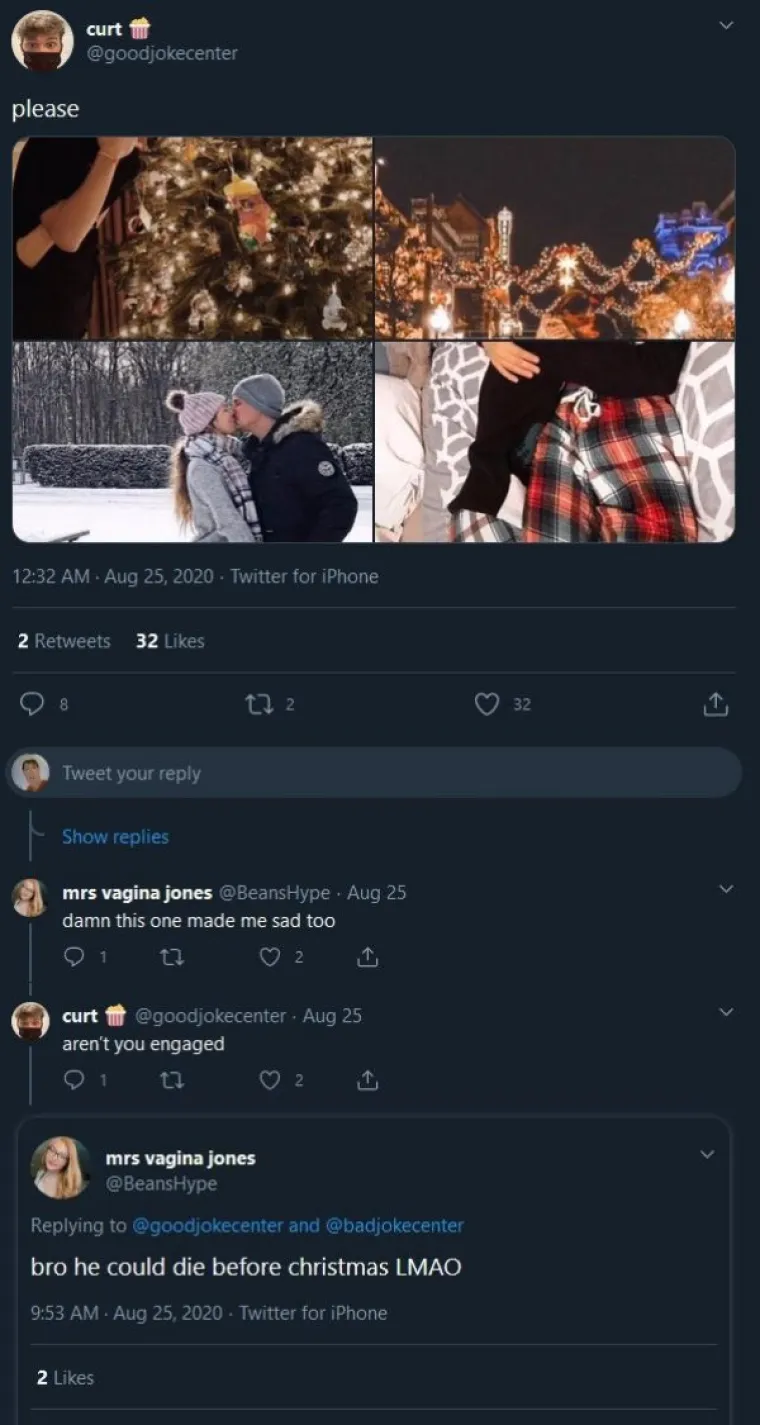The height and width of the screenshot is (1425, 760).
Task: Like curt's main tweet via heart icon
Action: [x=487, y=704]
